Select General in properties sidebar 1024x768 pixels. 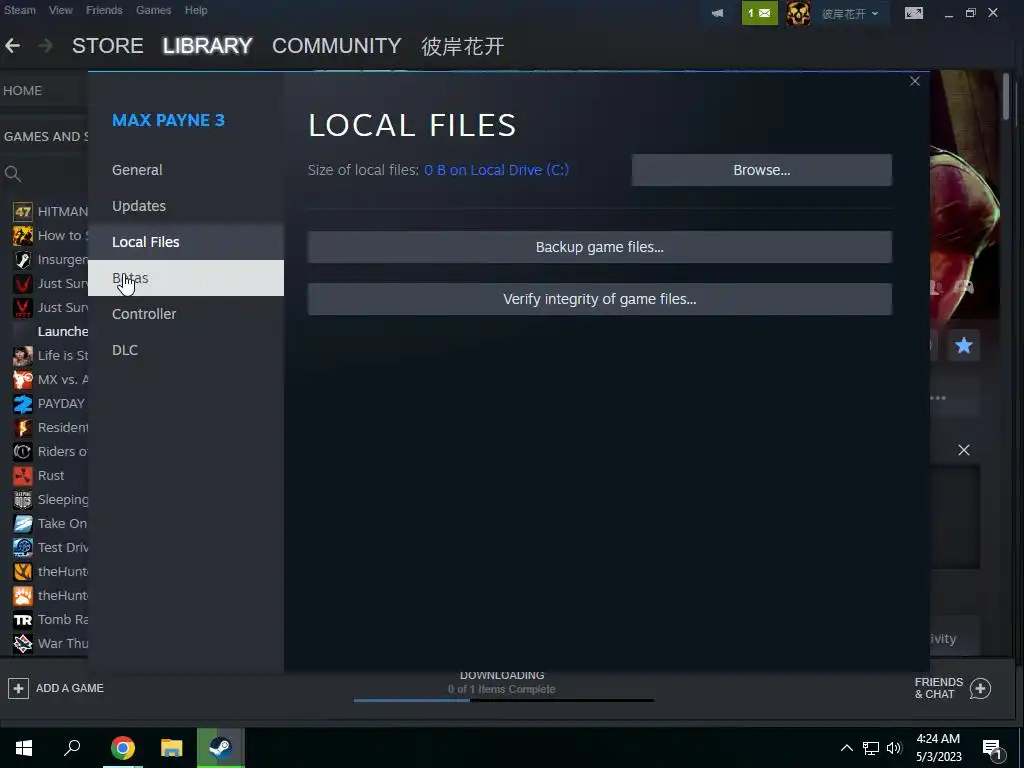point(185,170)
